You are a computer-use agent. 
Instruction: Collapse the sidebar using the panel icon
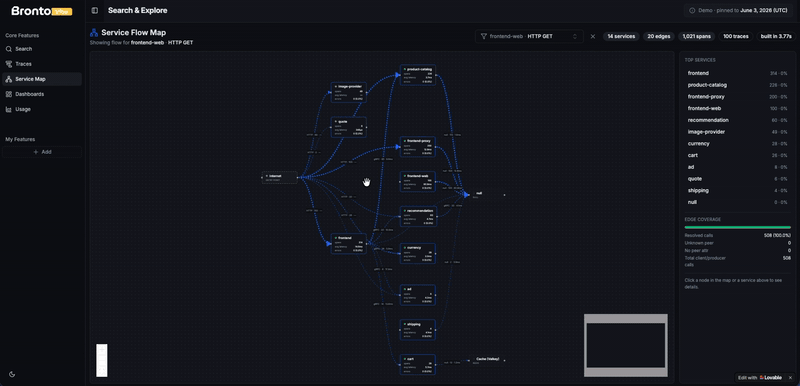click(94, 11)
